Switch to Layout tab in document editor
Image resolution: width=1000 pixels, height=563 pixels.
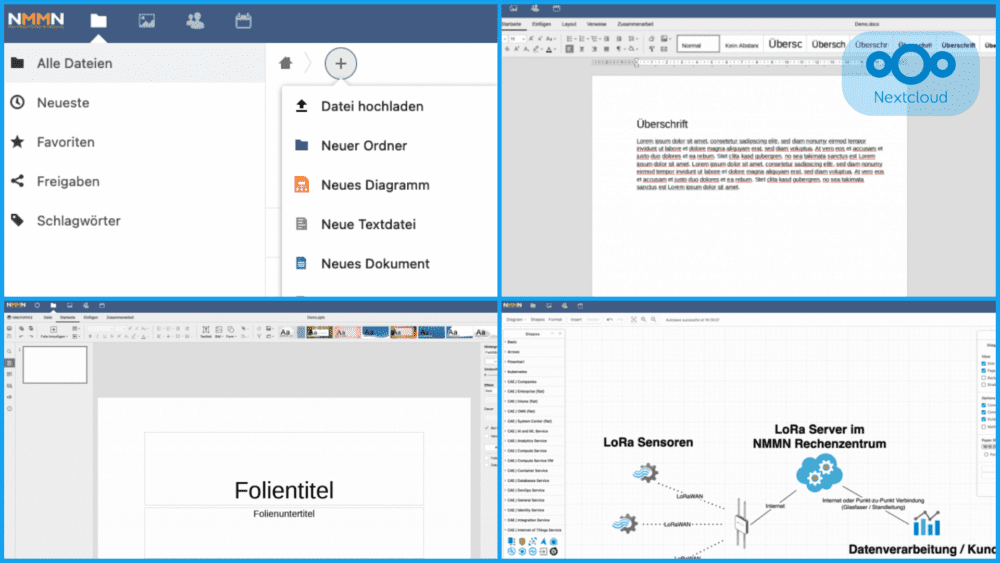569,24
